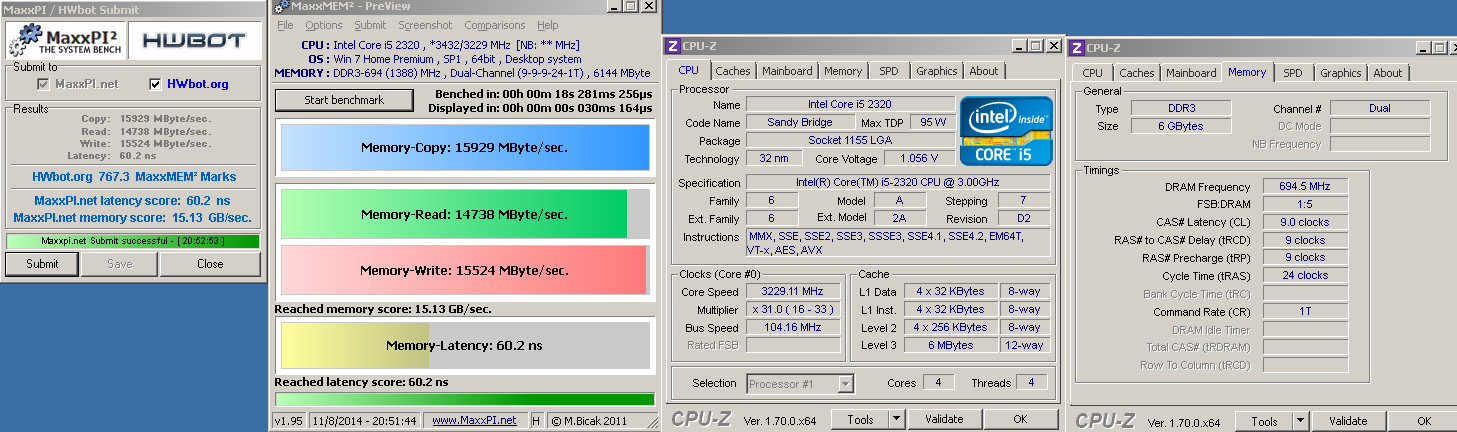Click the DRAM Frequency 694.5 MHz field

point(1306,186)
